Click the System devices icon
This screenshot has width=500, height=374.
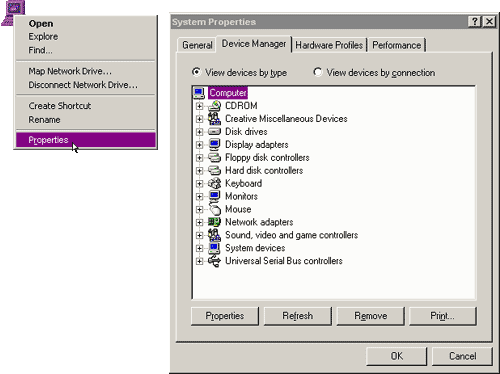[214, 248]
